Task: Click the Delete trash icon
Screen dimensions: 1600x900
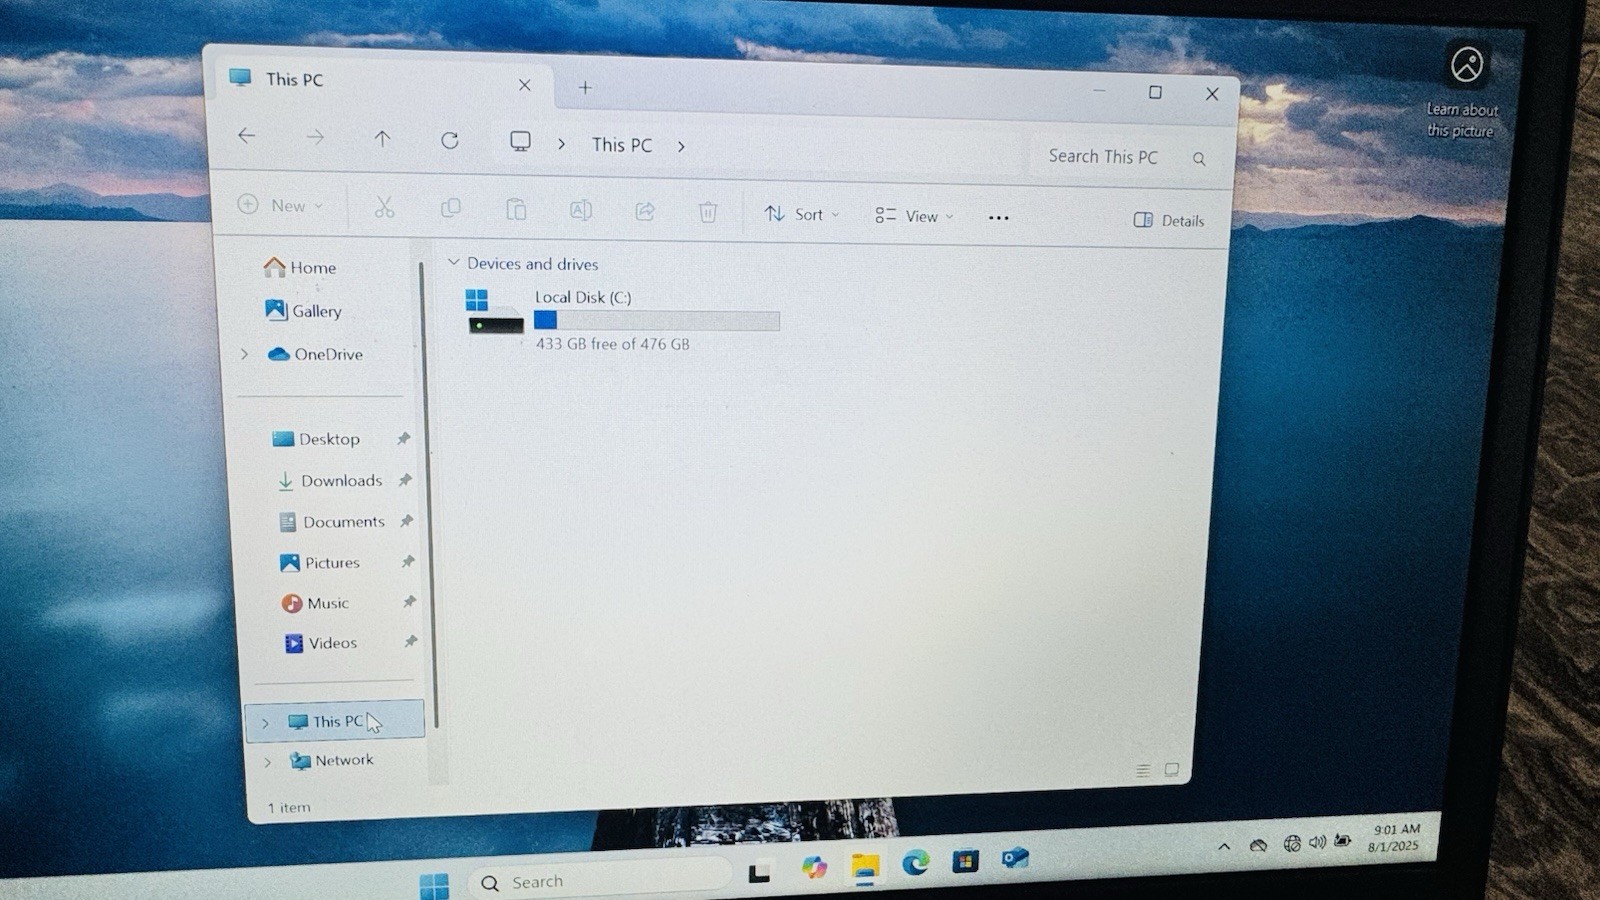Action: [x=708, y=212]
